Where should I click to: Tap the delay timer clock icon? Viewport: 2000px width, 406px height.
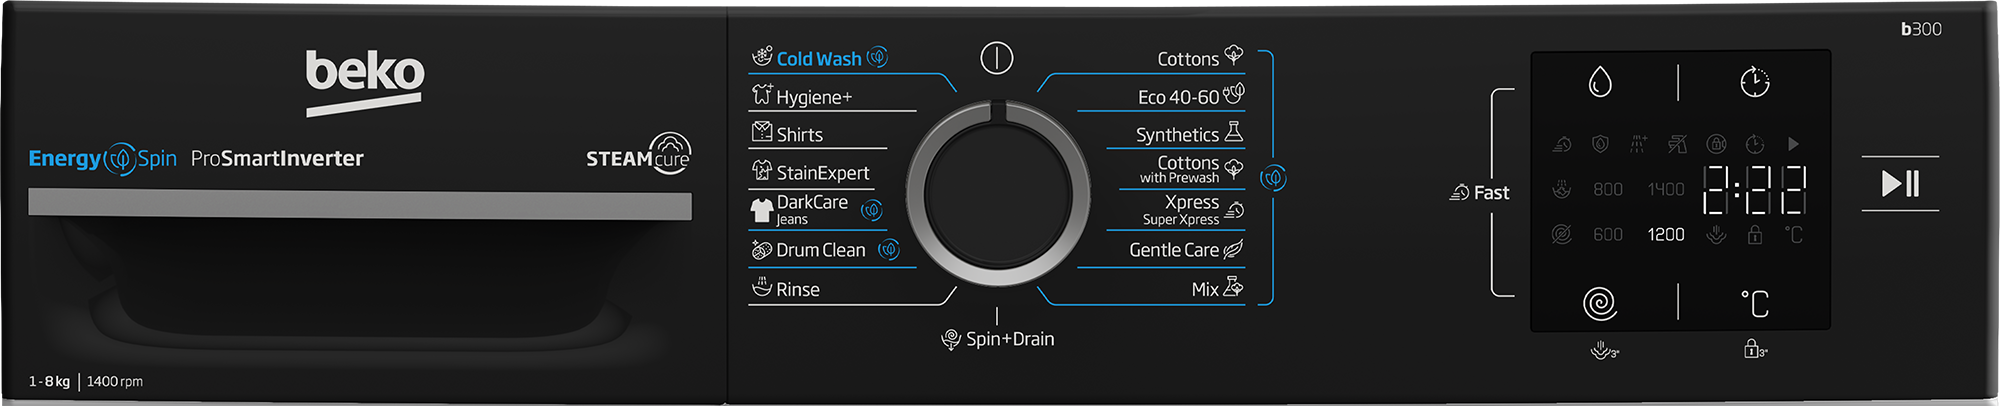pyautogui.click(x=1755, y=82)
